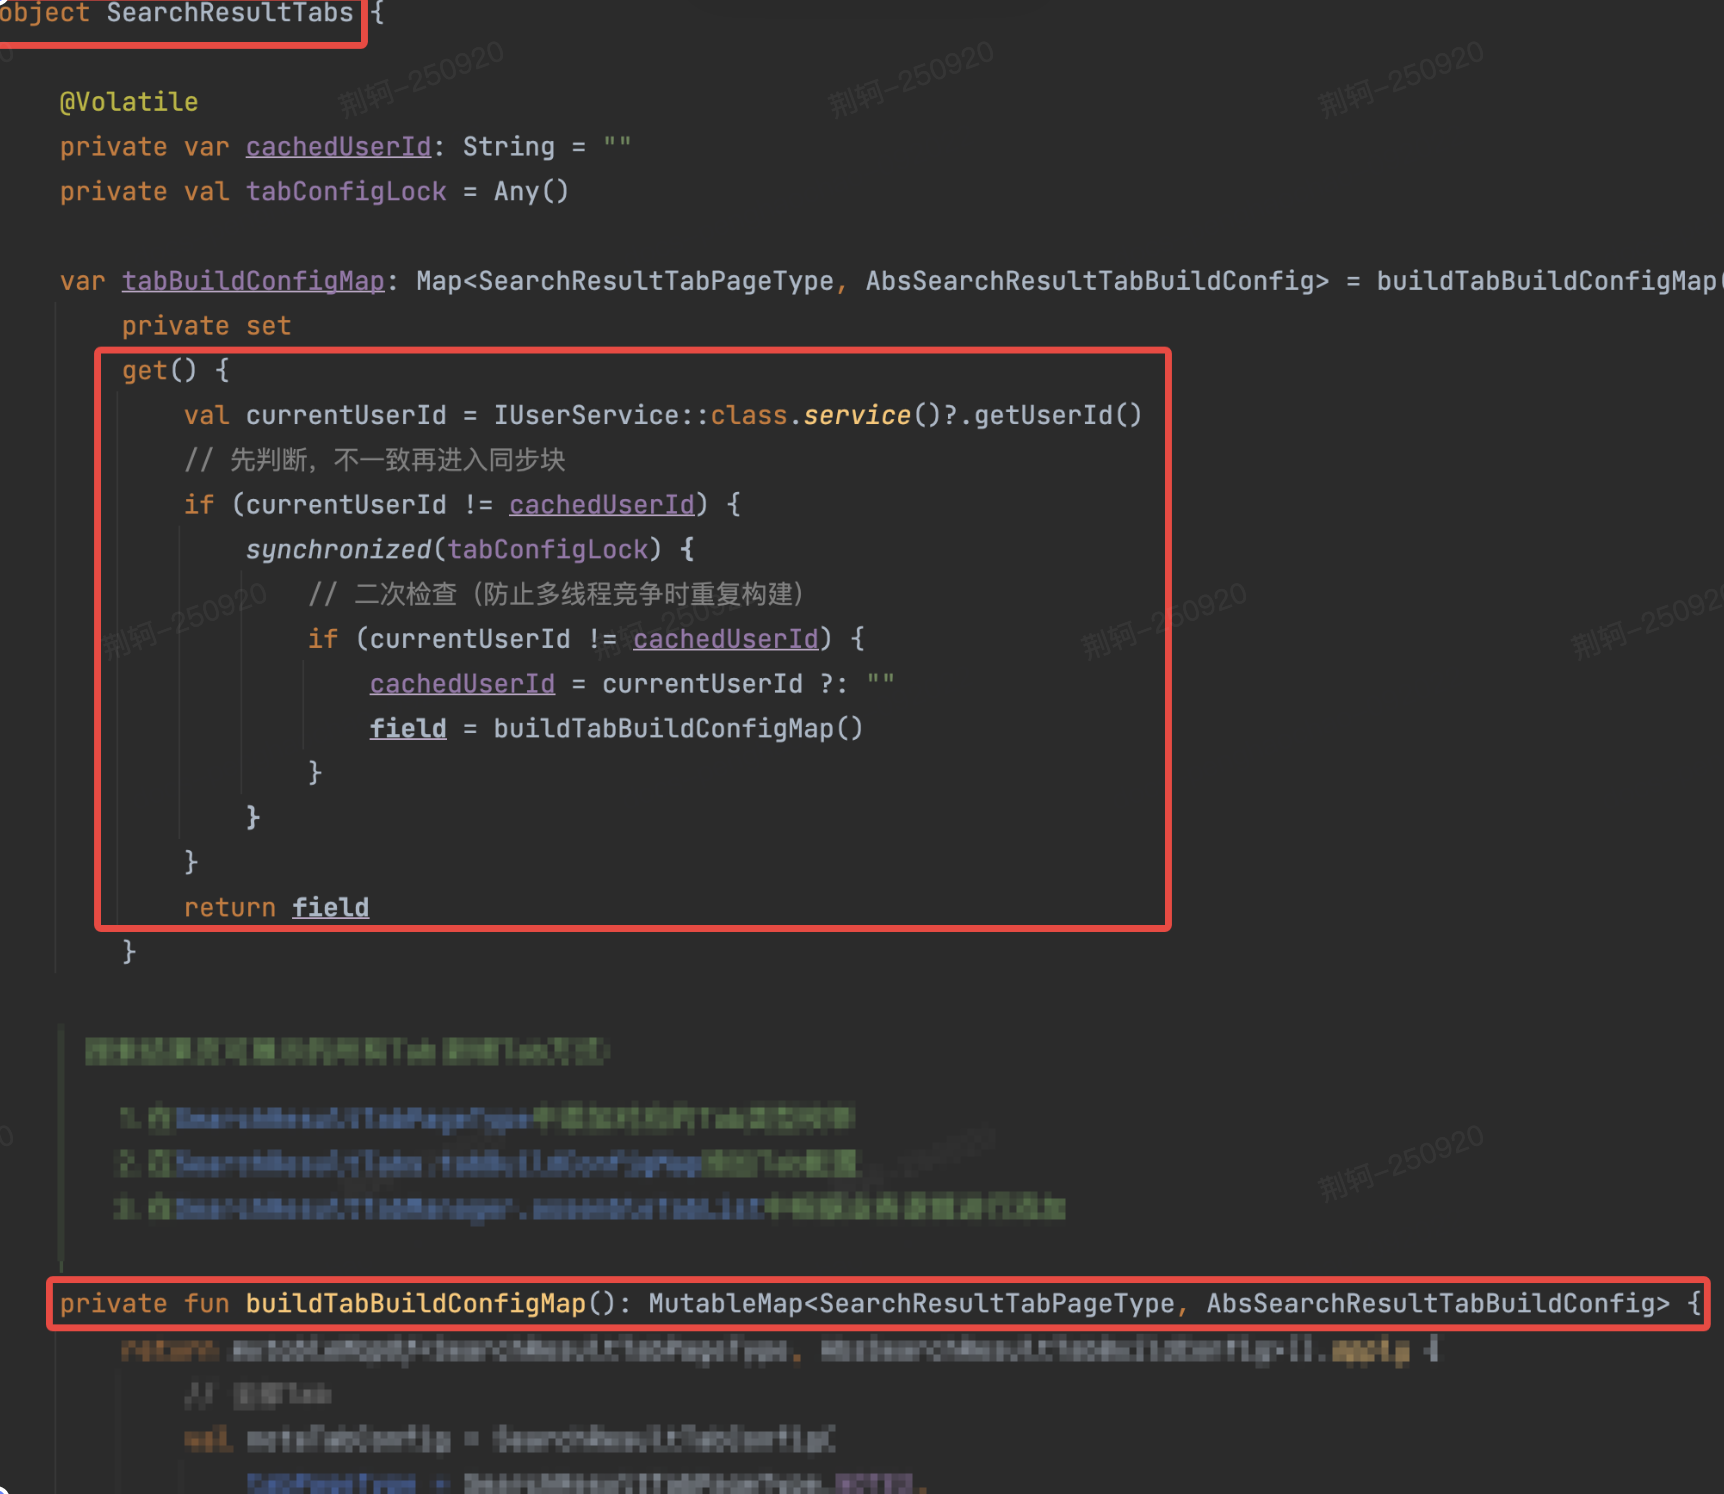Click MutableMap in the function return type
The height and width of the screenshot is (1494, 1724).
click(725, 1304)
